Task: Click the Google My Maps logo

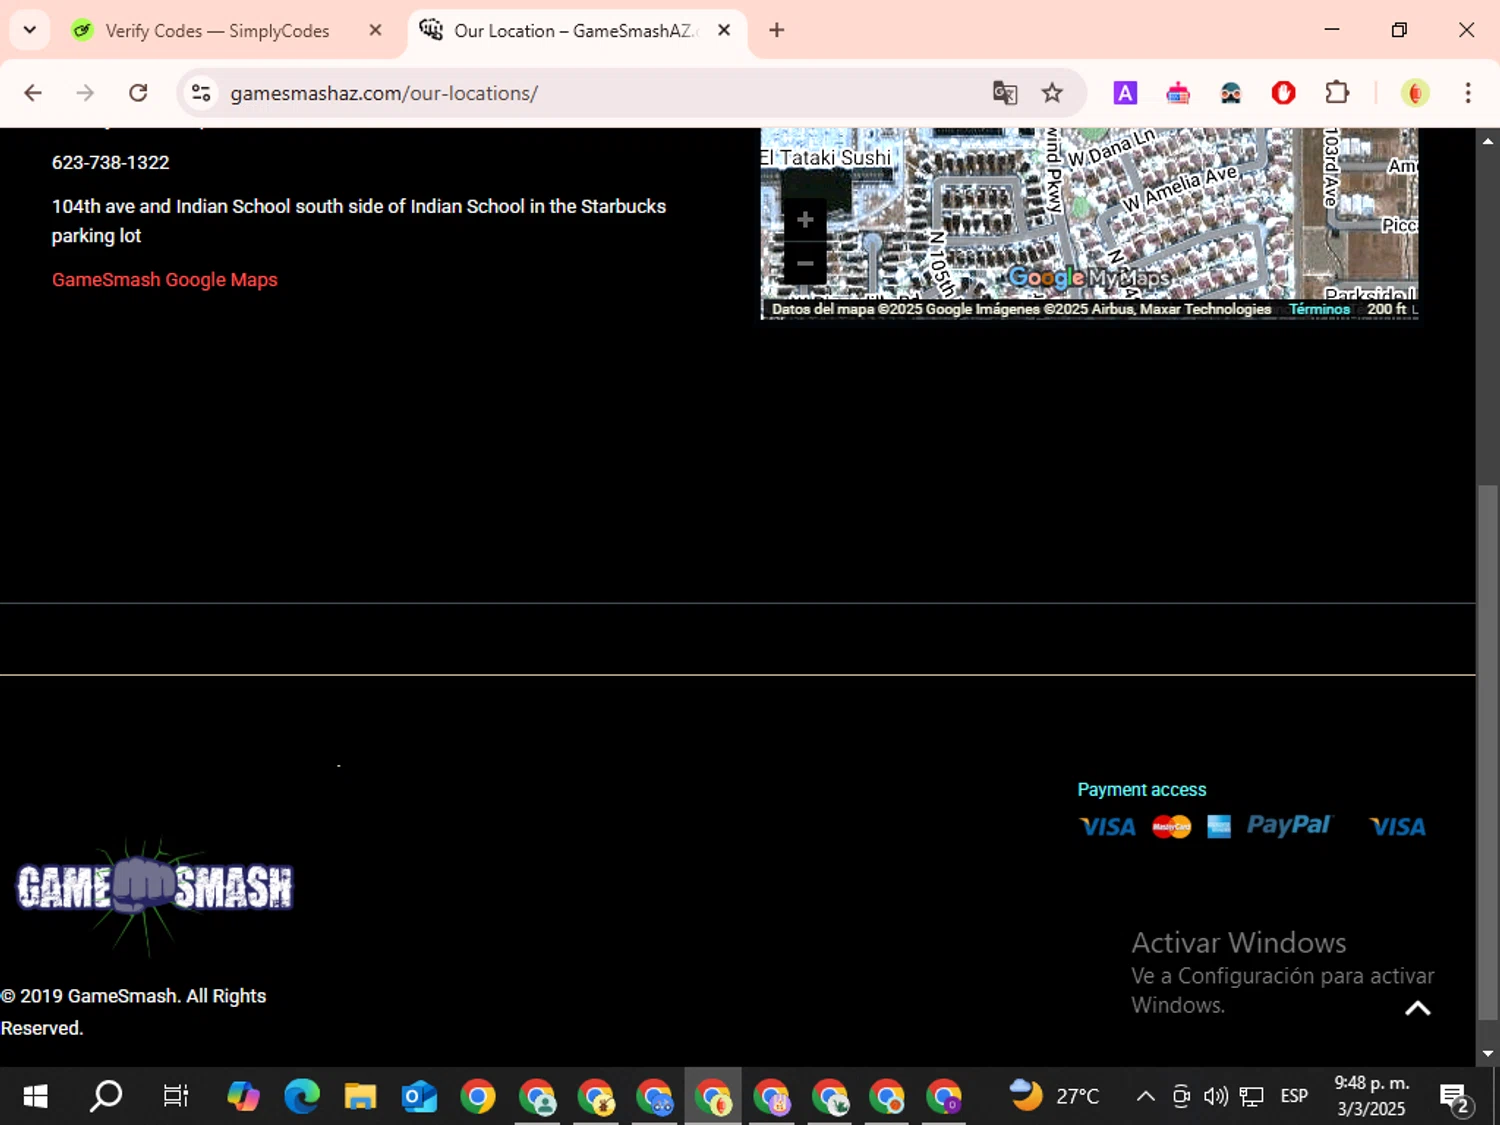Action: coord(1088,277)
